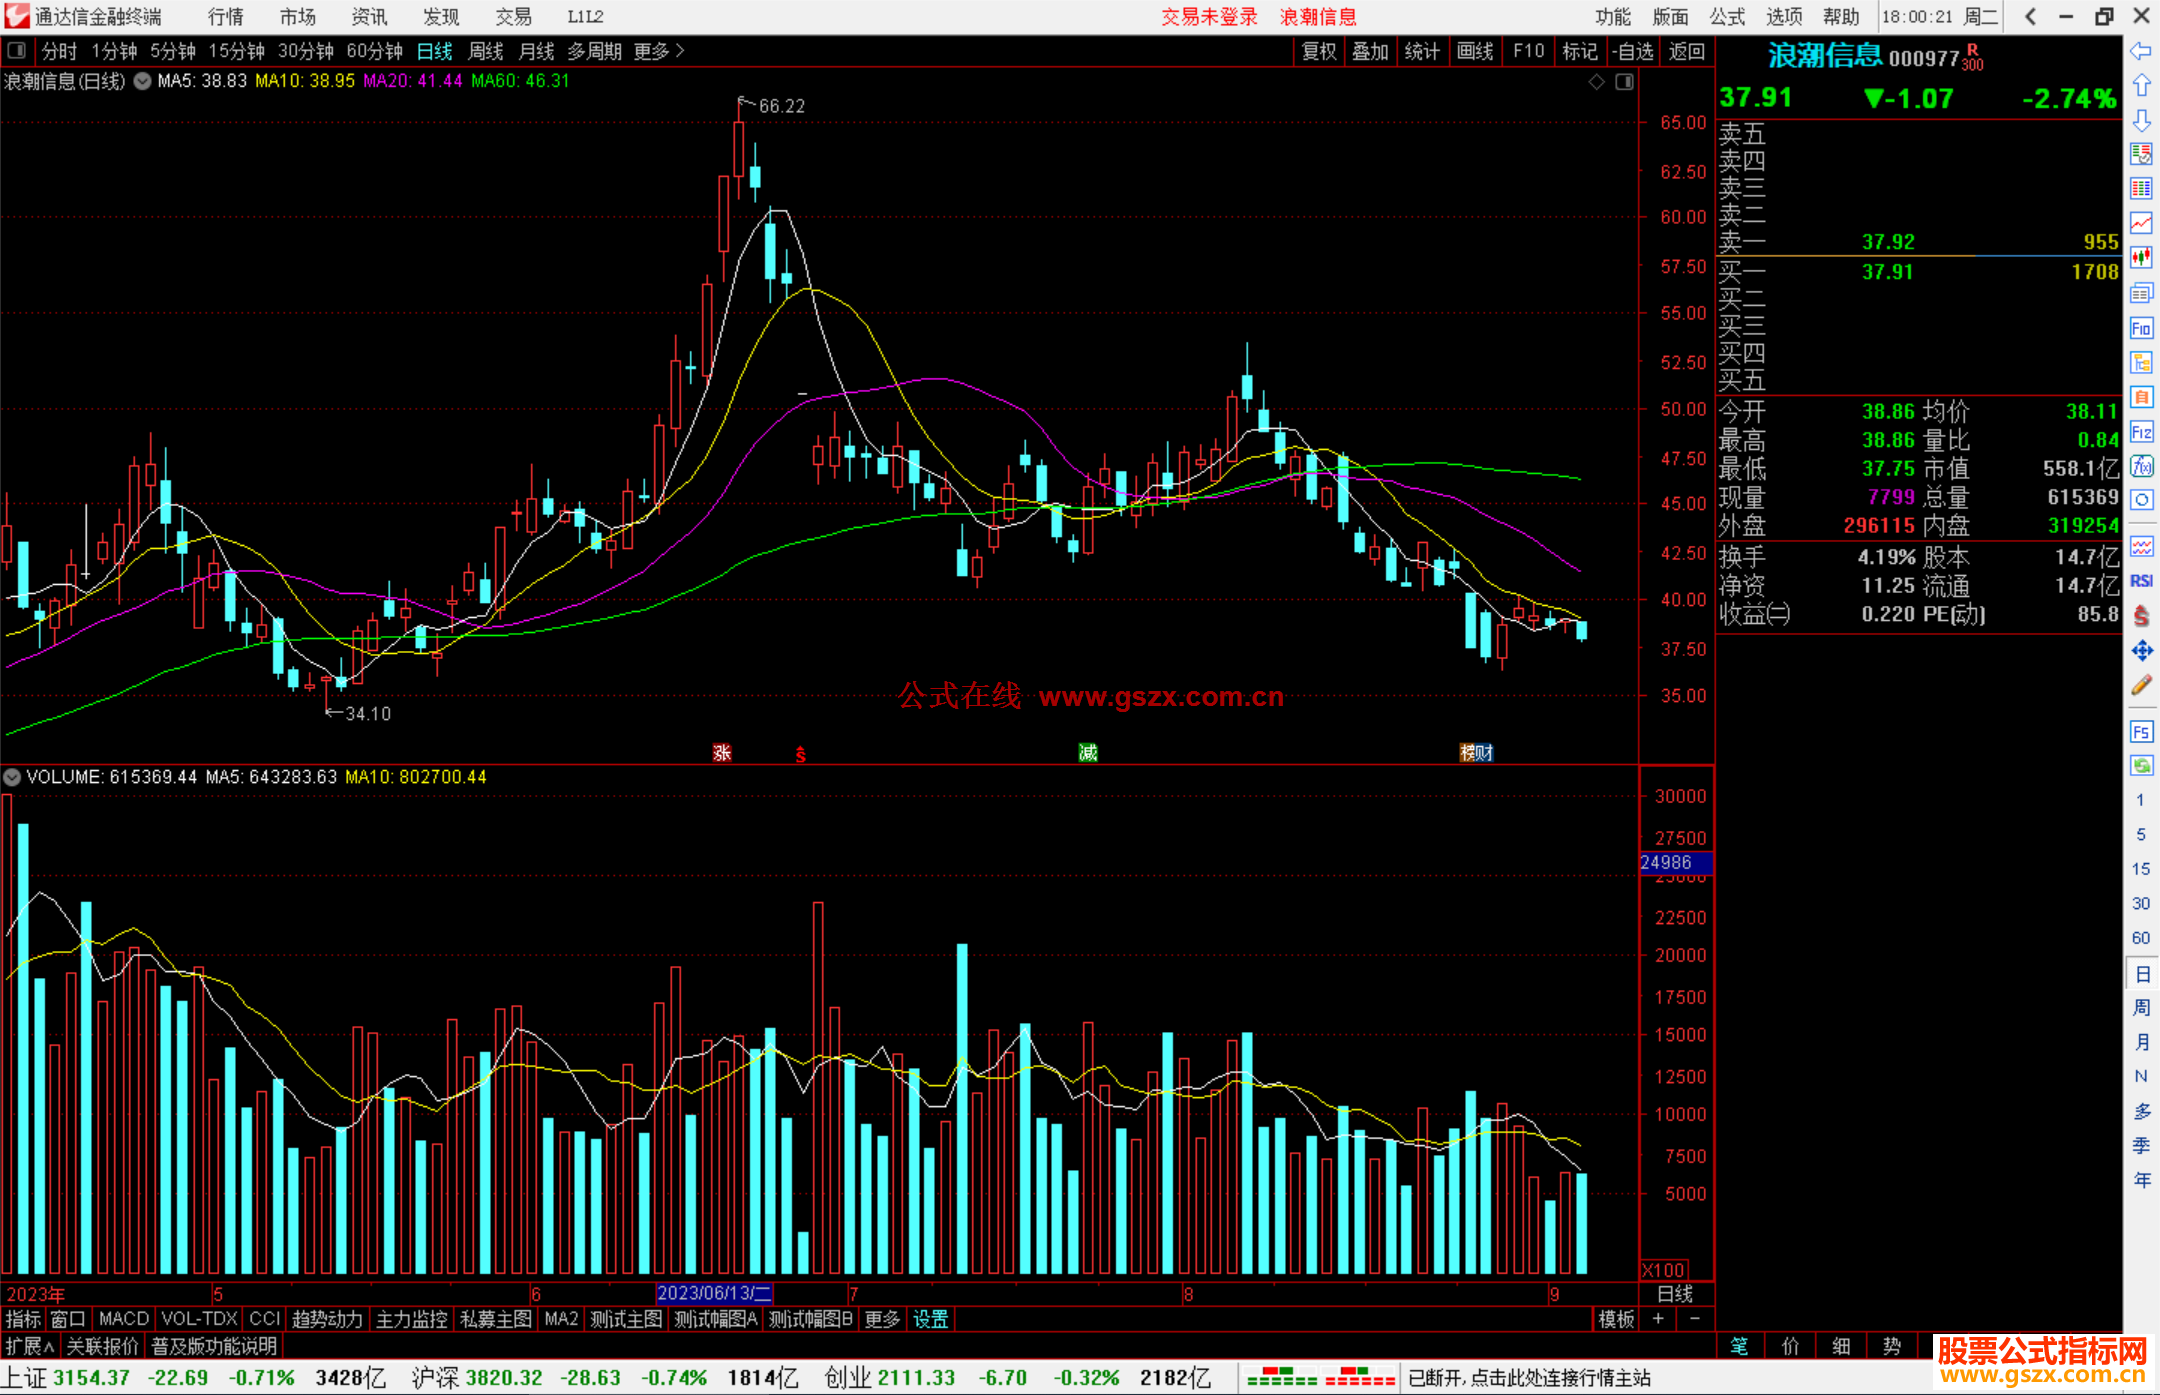The height and width of the screenshot is (1395, 2160).
Task: Switch to the 周线 period tab
Action: click(x=486, y=51)
